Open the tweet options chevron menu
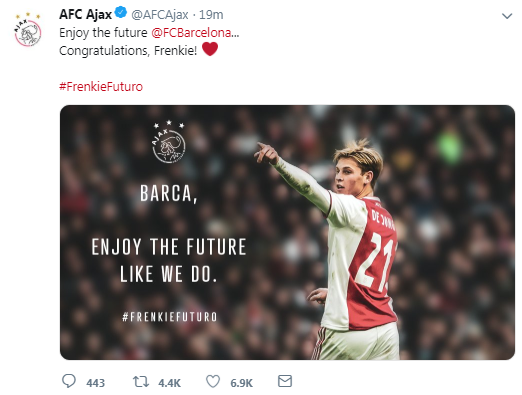Viewport: 522px width, 395px height. pyautogui.click(x=507, y=16)
